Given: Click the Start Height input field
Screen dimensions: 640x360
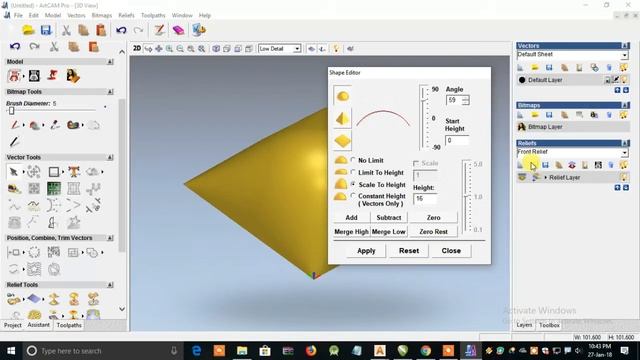Looking at the screenshot, I should 457,140.
